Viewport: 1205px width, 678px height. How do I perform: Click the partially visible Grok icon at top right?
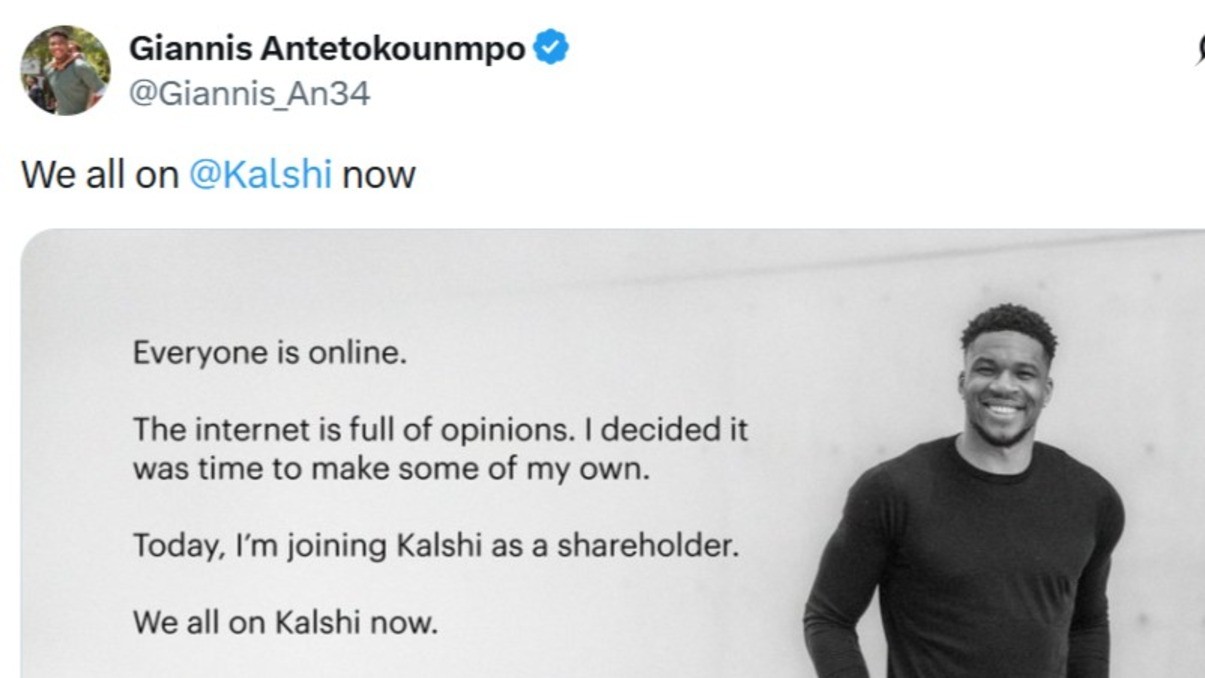click(1199, 50)
